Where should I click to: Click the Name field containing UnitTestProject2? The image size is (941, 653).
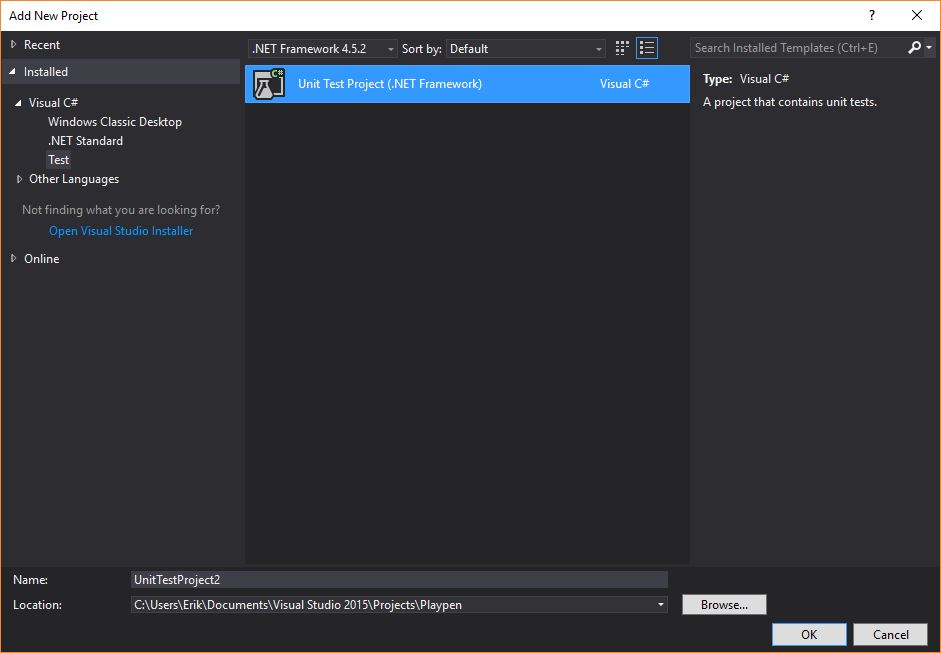pyautogui.click(x=399, y=579)
